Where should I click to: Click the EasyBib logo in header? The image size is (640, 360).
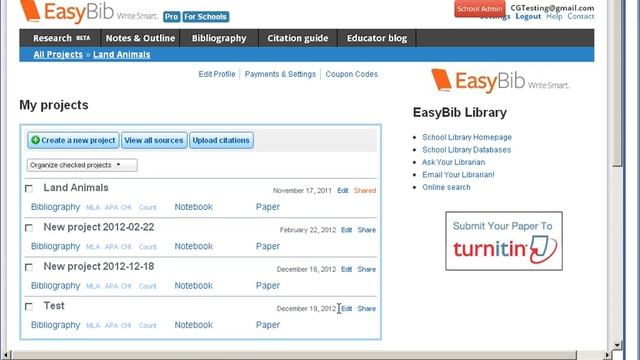click(x=89, y=11)
